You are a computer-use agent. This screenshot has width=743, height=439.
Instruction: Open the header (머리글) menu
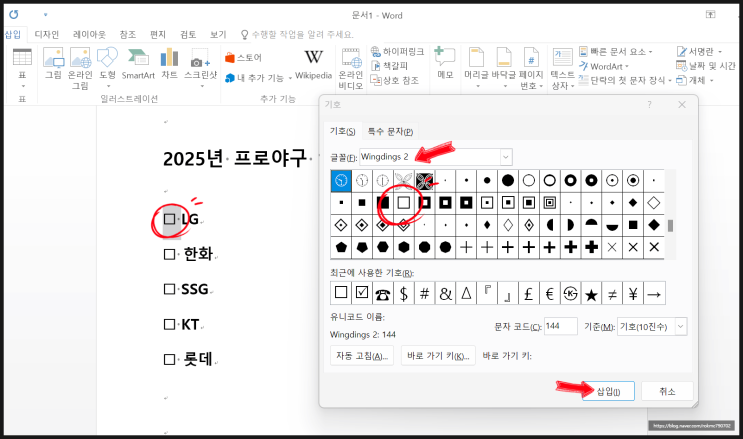pos(476,67)
